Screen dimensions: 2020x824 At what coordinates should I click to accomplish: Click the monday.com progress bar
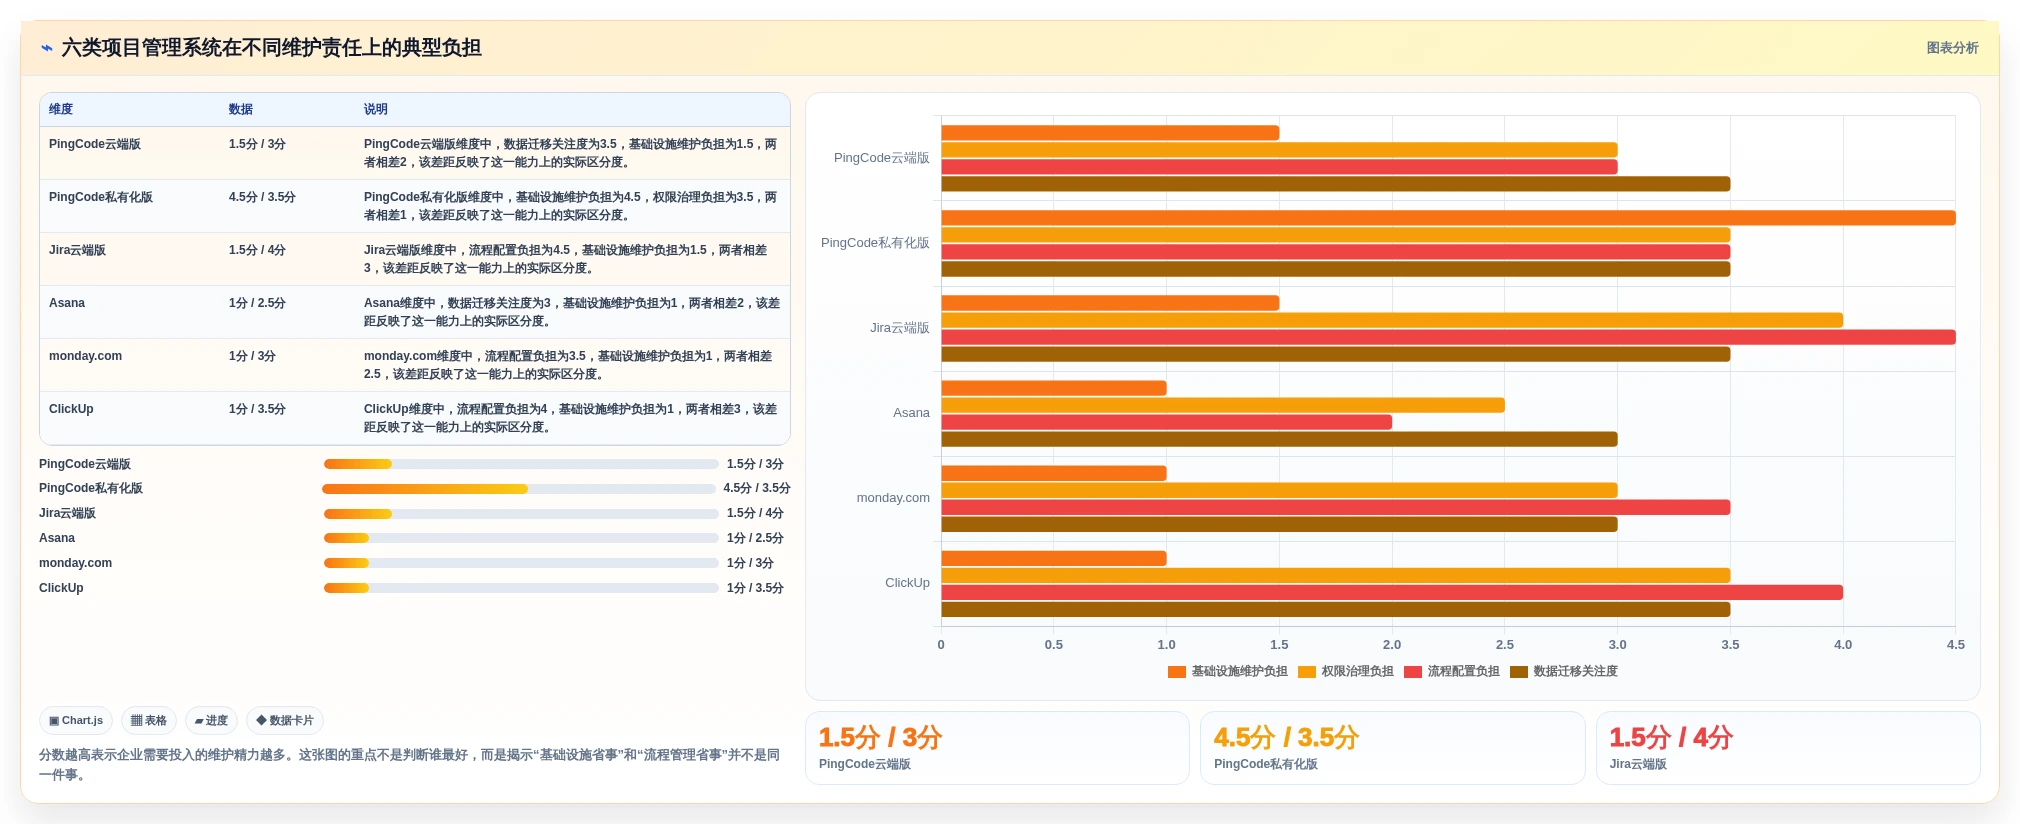tap(520, 563)
